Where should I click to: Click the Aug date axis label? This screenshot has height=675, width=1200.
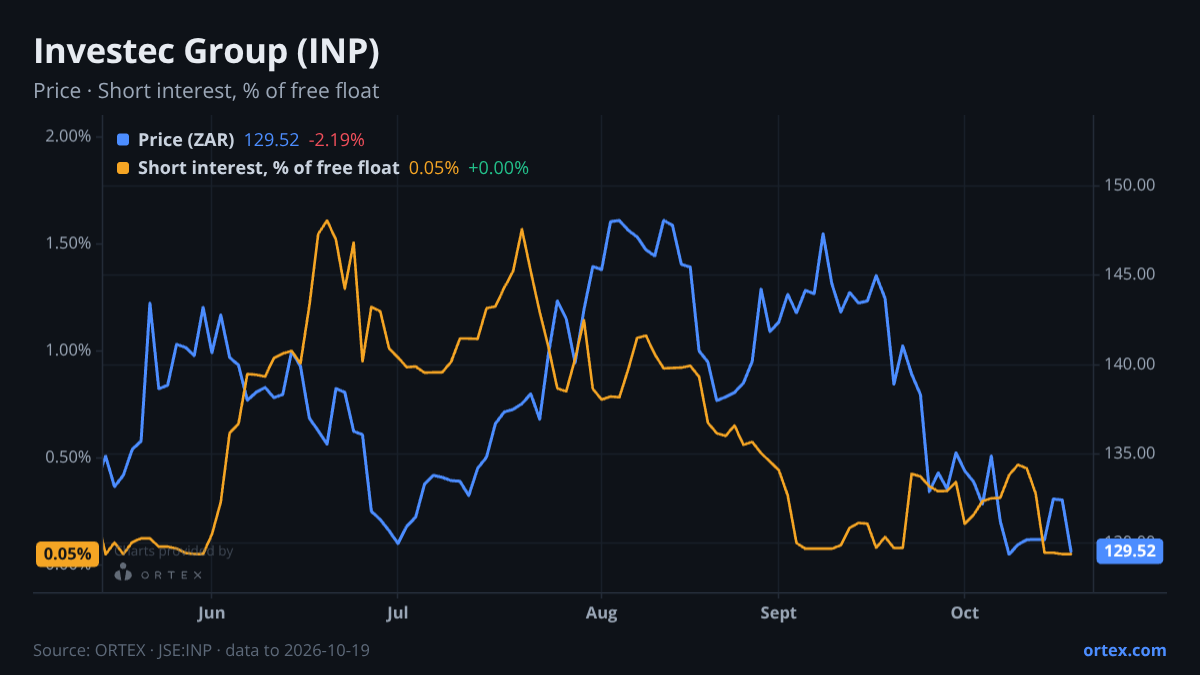point(601,613)
